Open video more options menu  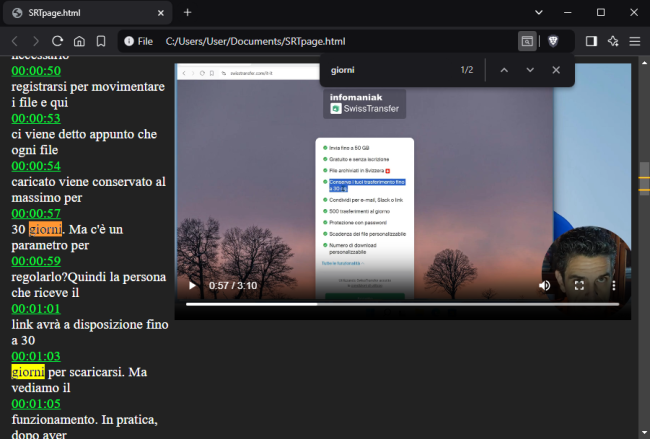pos(614,286)
